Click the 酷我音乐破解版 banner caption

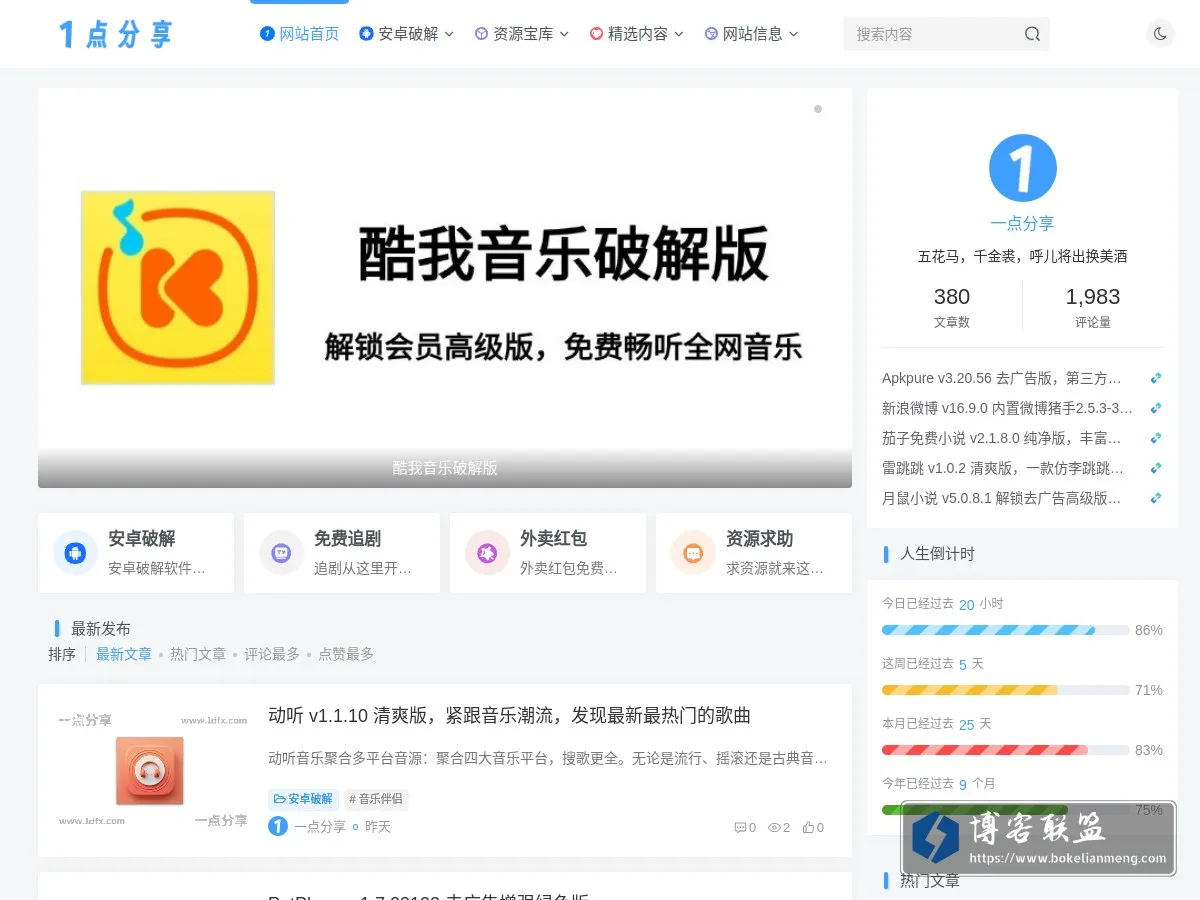[445, 468]
